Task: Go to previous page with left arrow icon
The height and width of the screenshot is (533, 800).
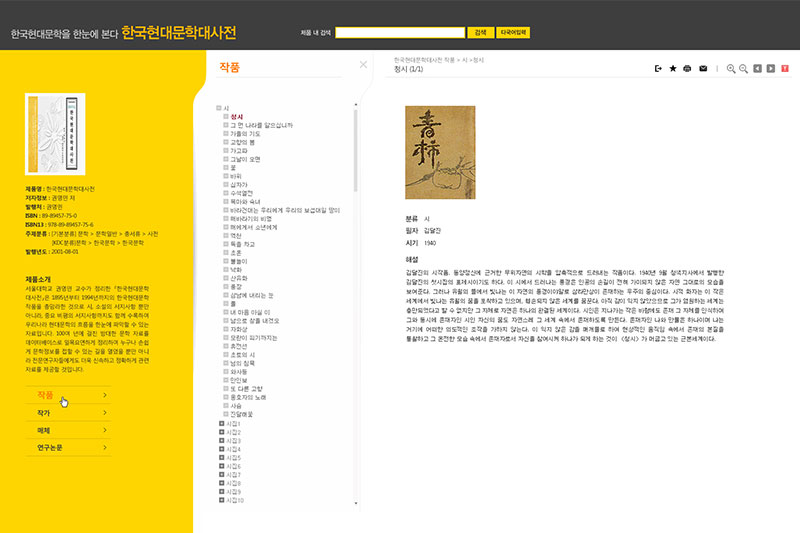Action: (x=758, y=68)
